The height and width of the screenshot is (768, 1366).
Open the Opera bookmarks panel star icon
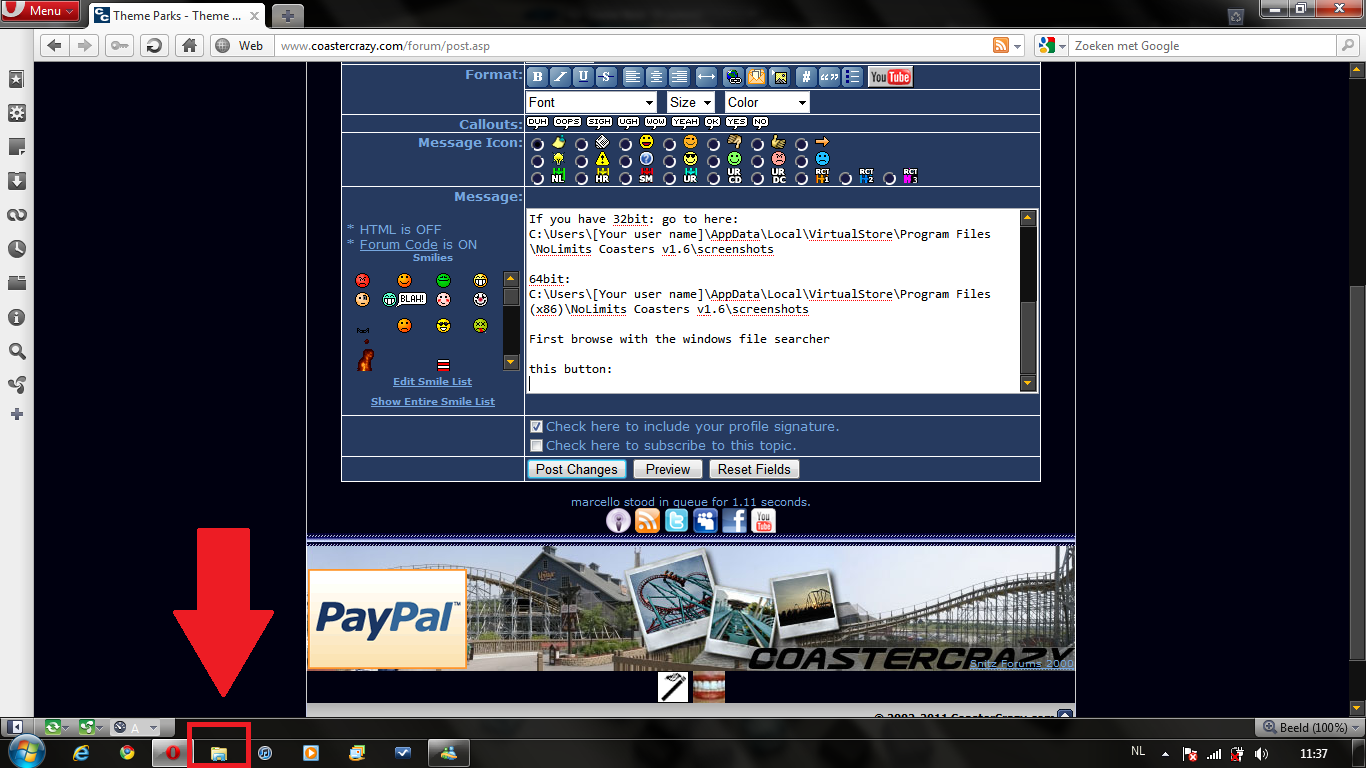click(x=17, y=79)
